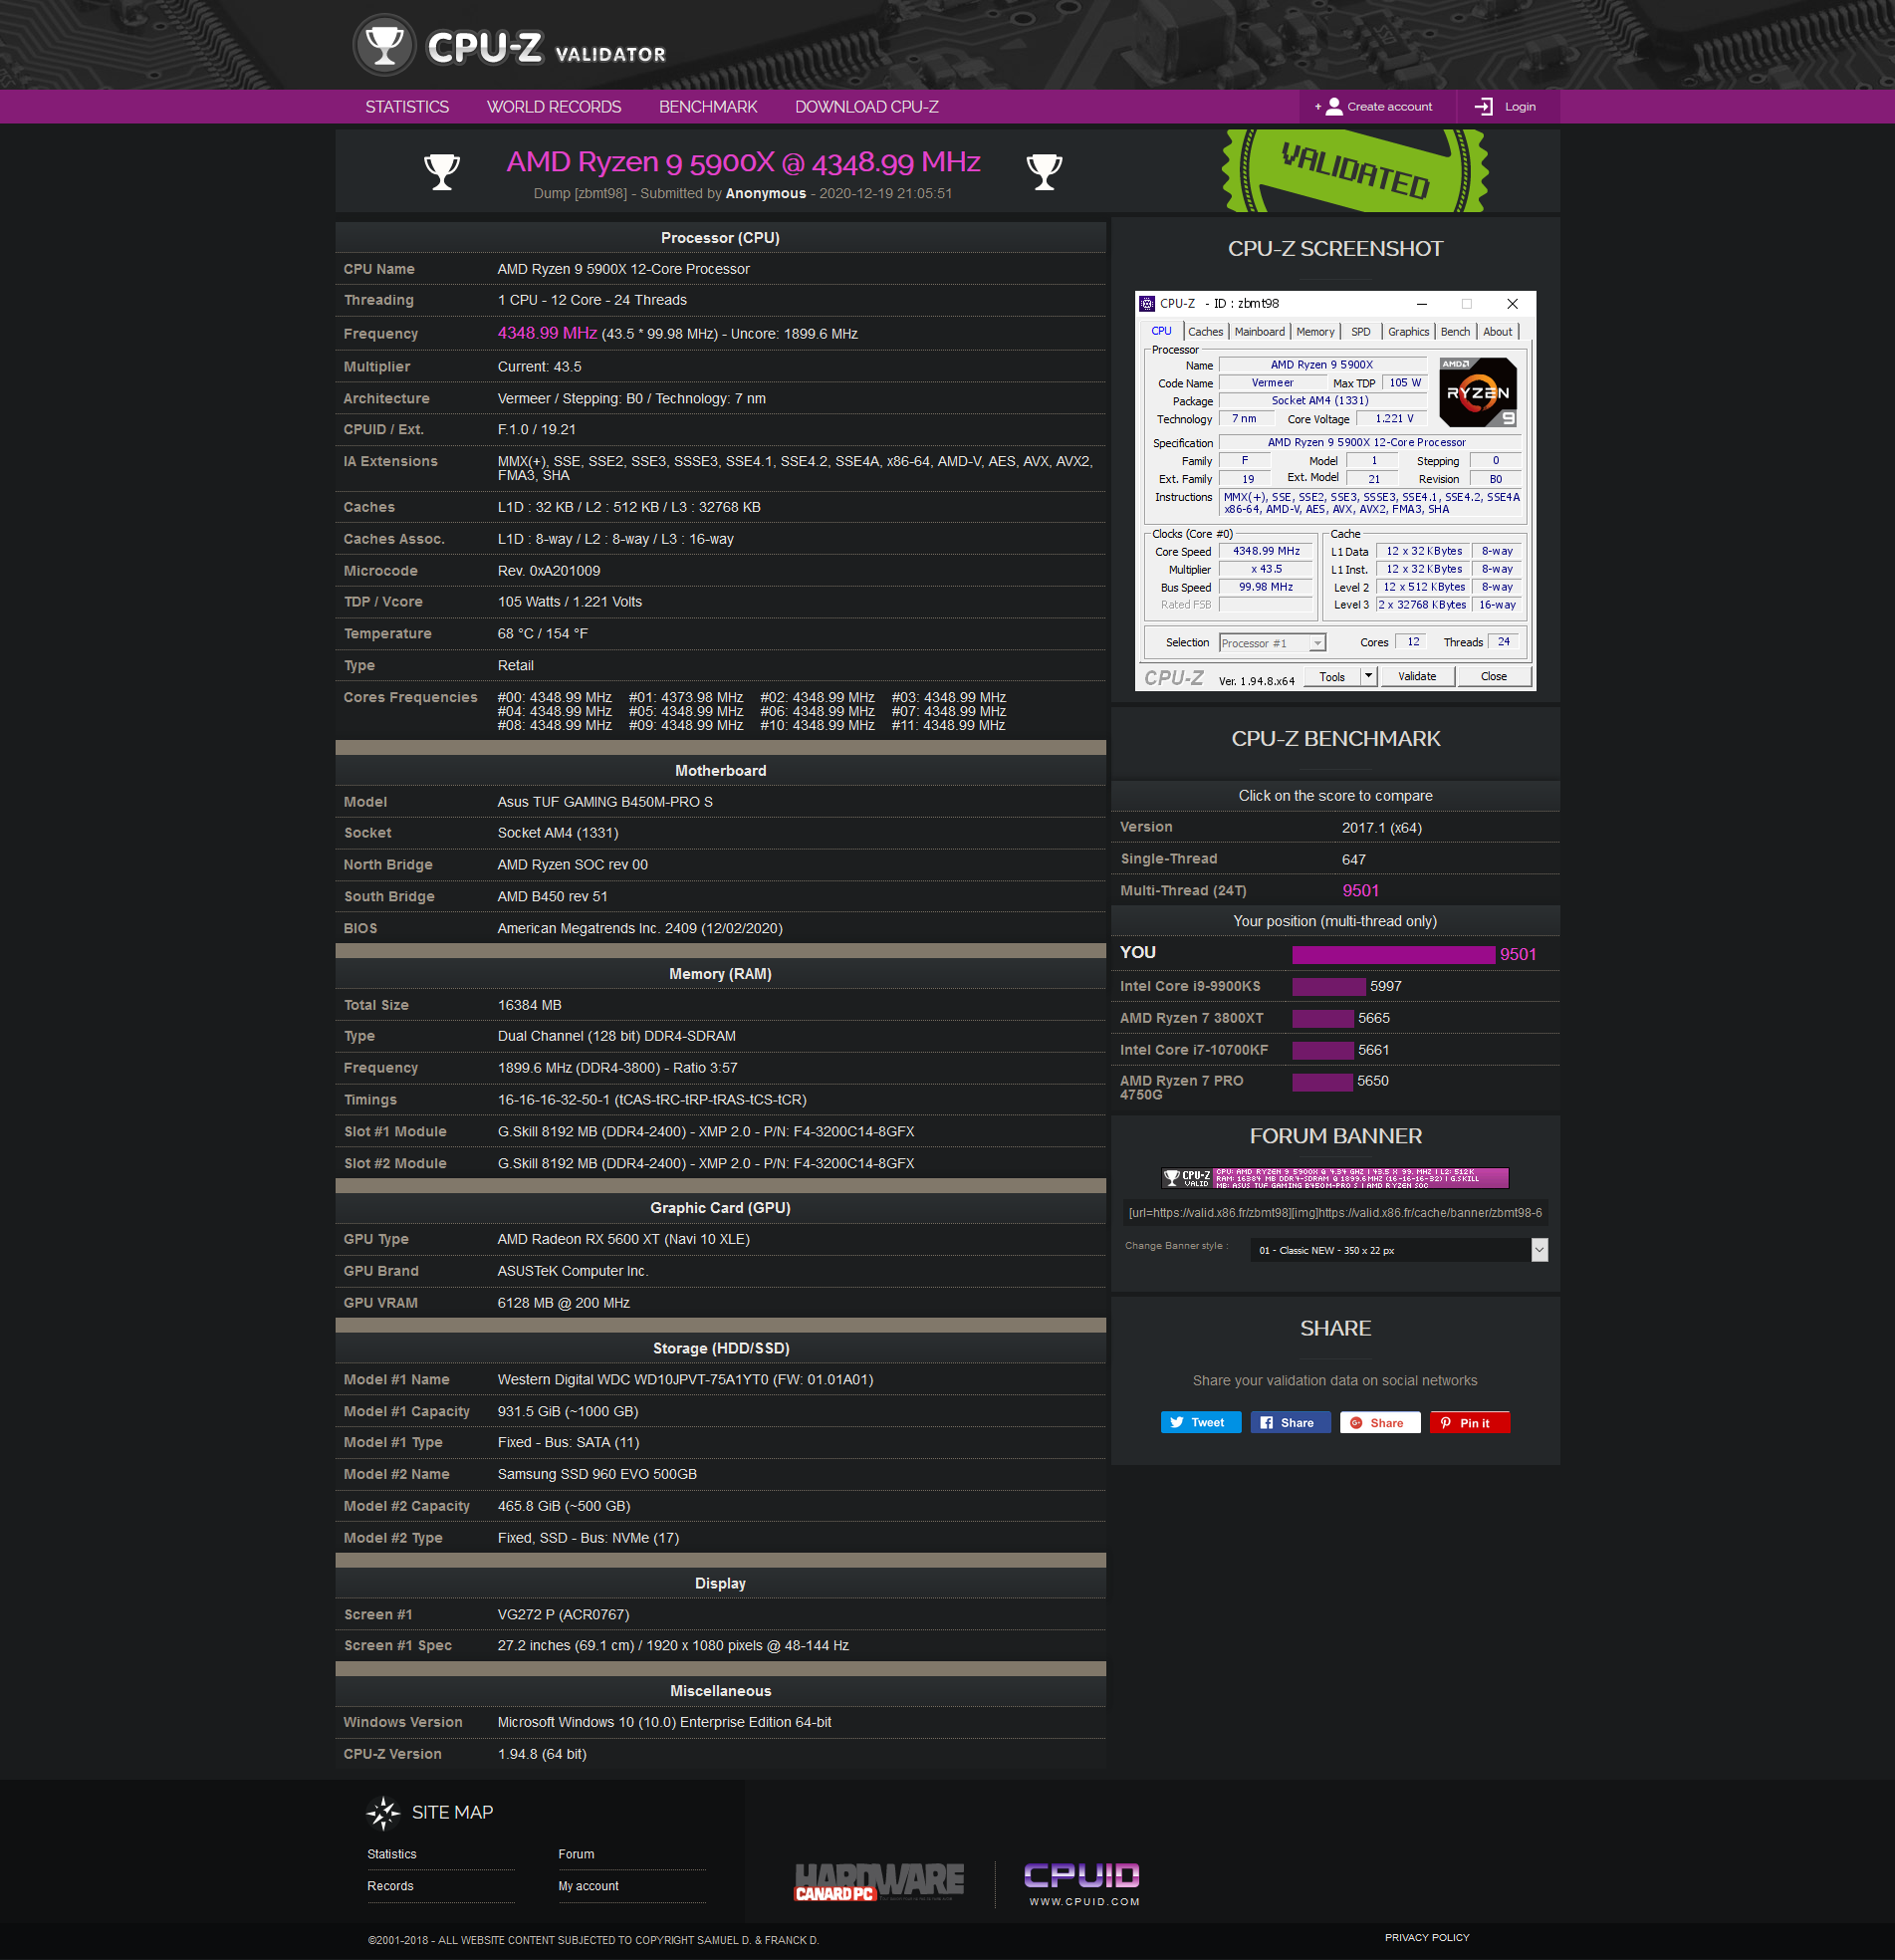Share via the Facebook Share button

point(1290,1422)
